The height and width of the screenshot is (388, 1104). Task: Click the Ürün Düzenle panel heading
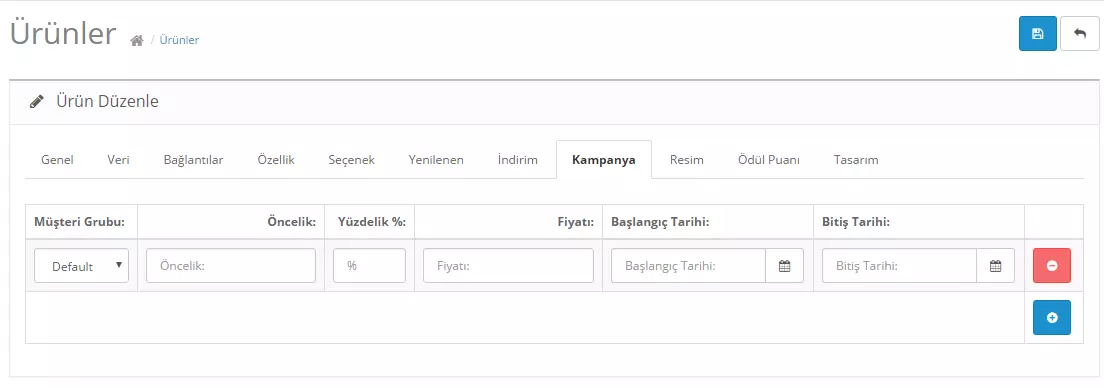coord(107,101)
